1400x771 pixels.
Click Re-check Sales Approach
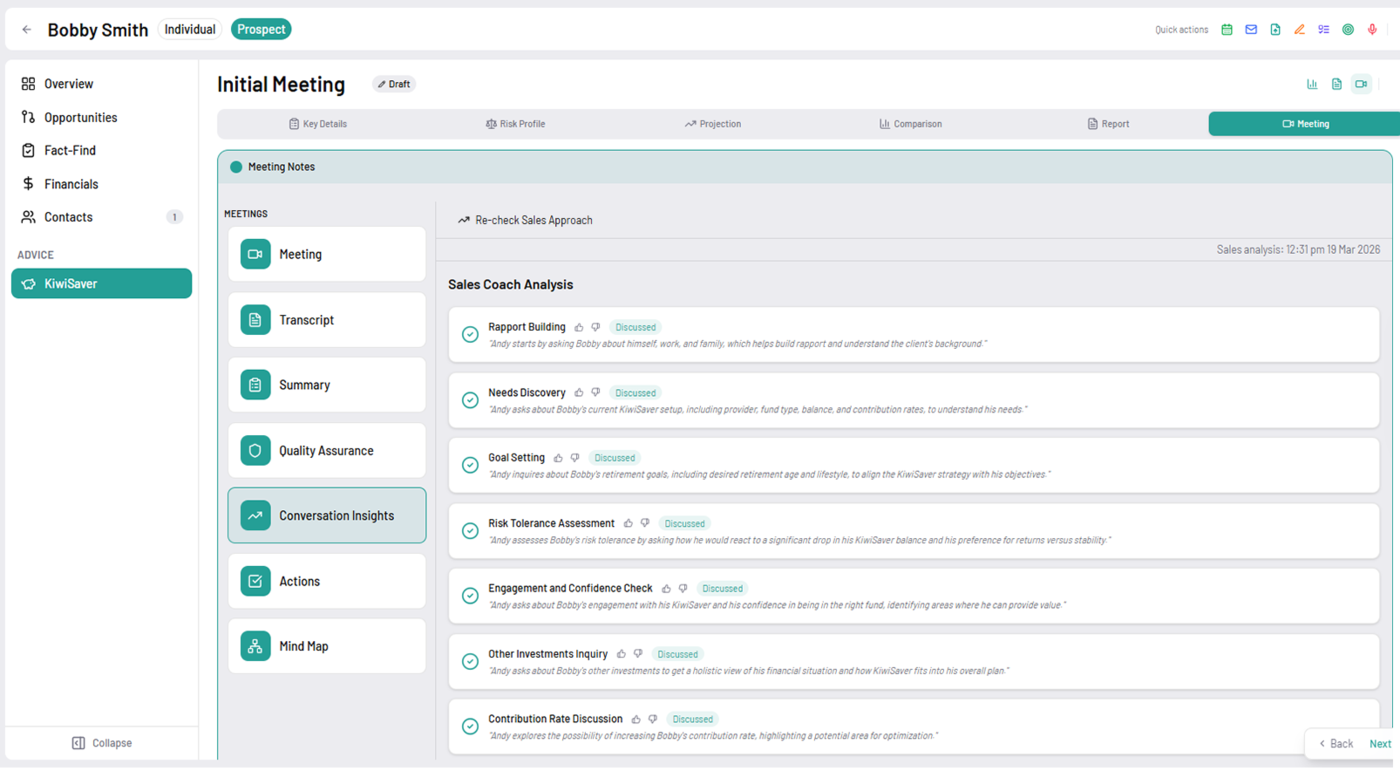point(525,220)
